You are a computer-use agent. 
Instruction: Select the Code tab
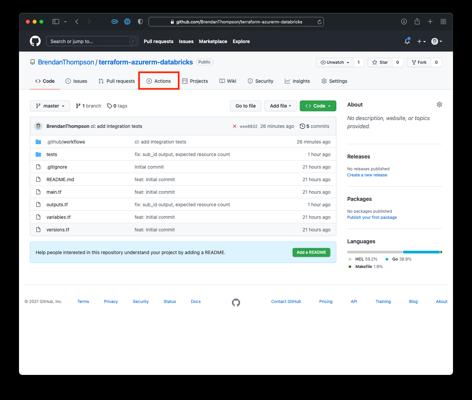[x=45, y=81]
